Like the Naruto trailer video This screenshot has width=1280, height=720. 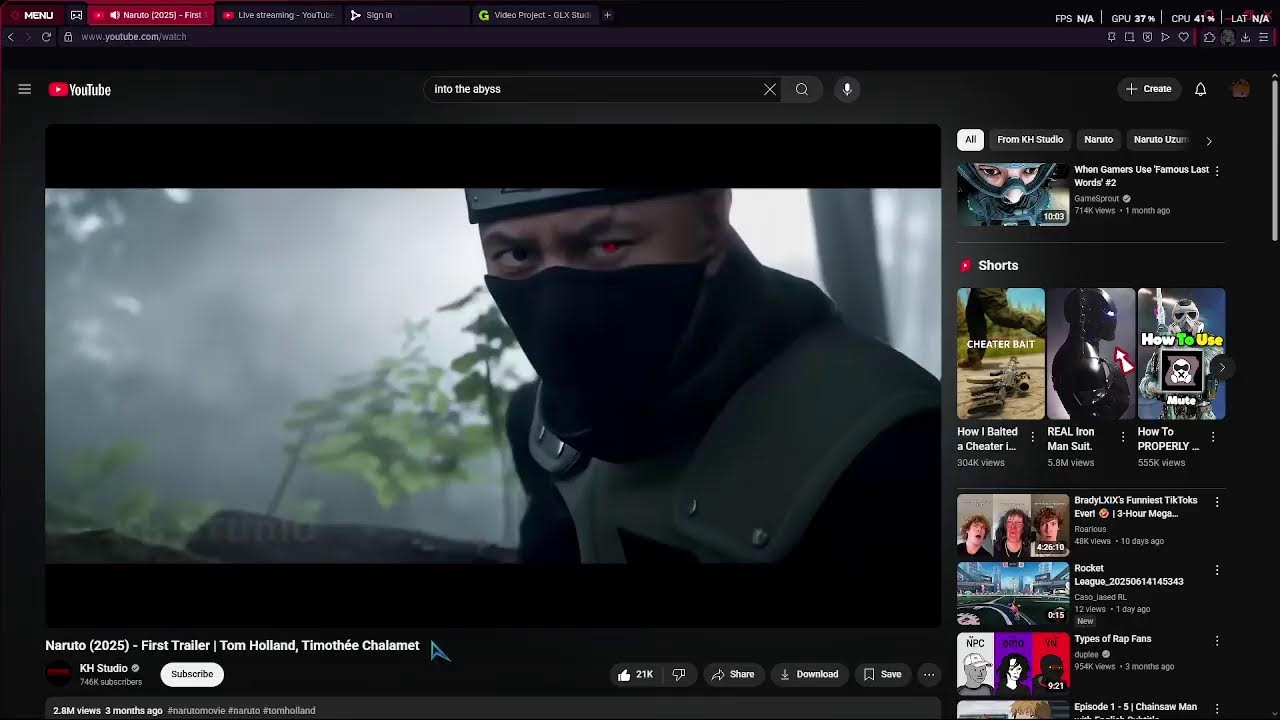point(635,674)
